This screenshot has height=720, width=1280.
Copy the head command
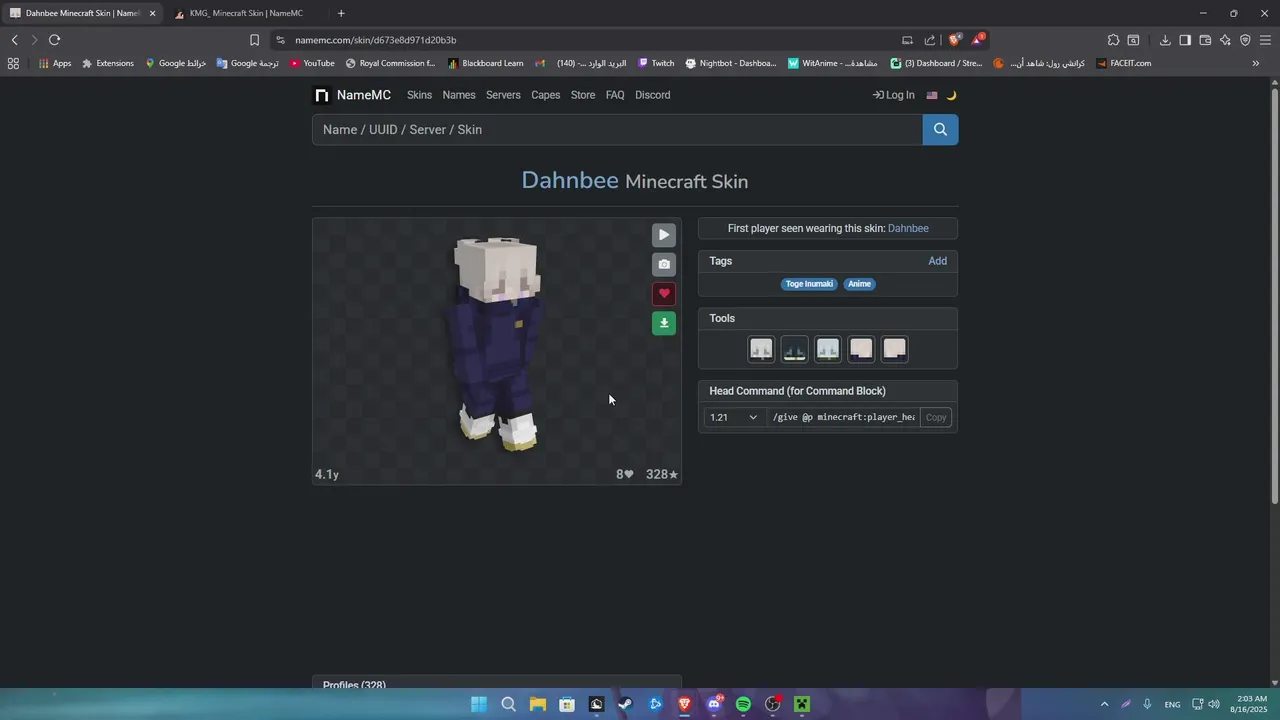[x=936, y=417]
